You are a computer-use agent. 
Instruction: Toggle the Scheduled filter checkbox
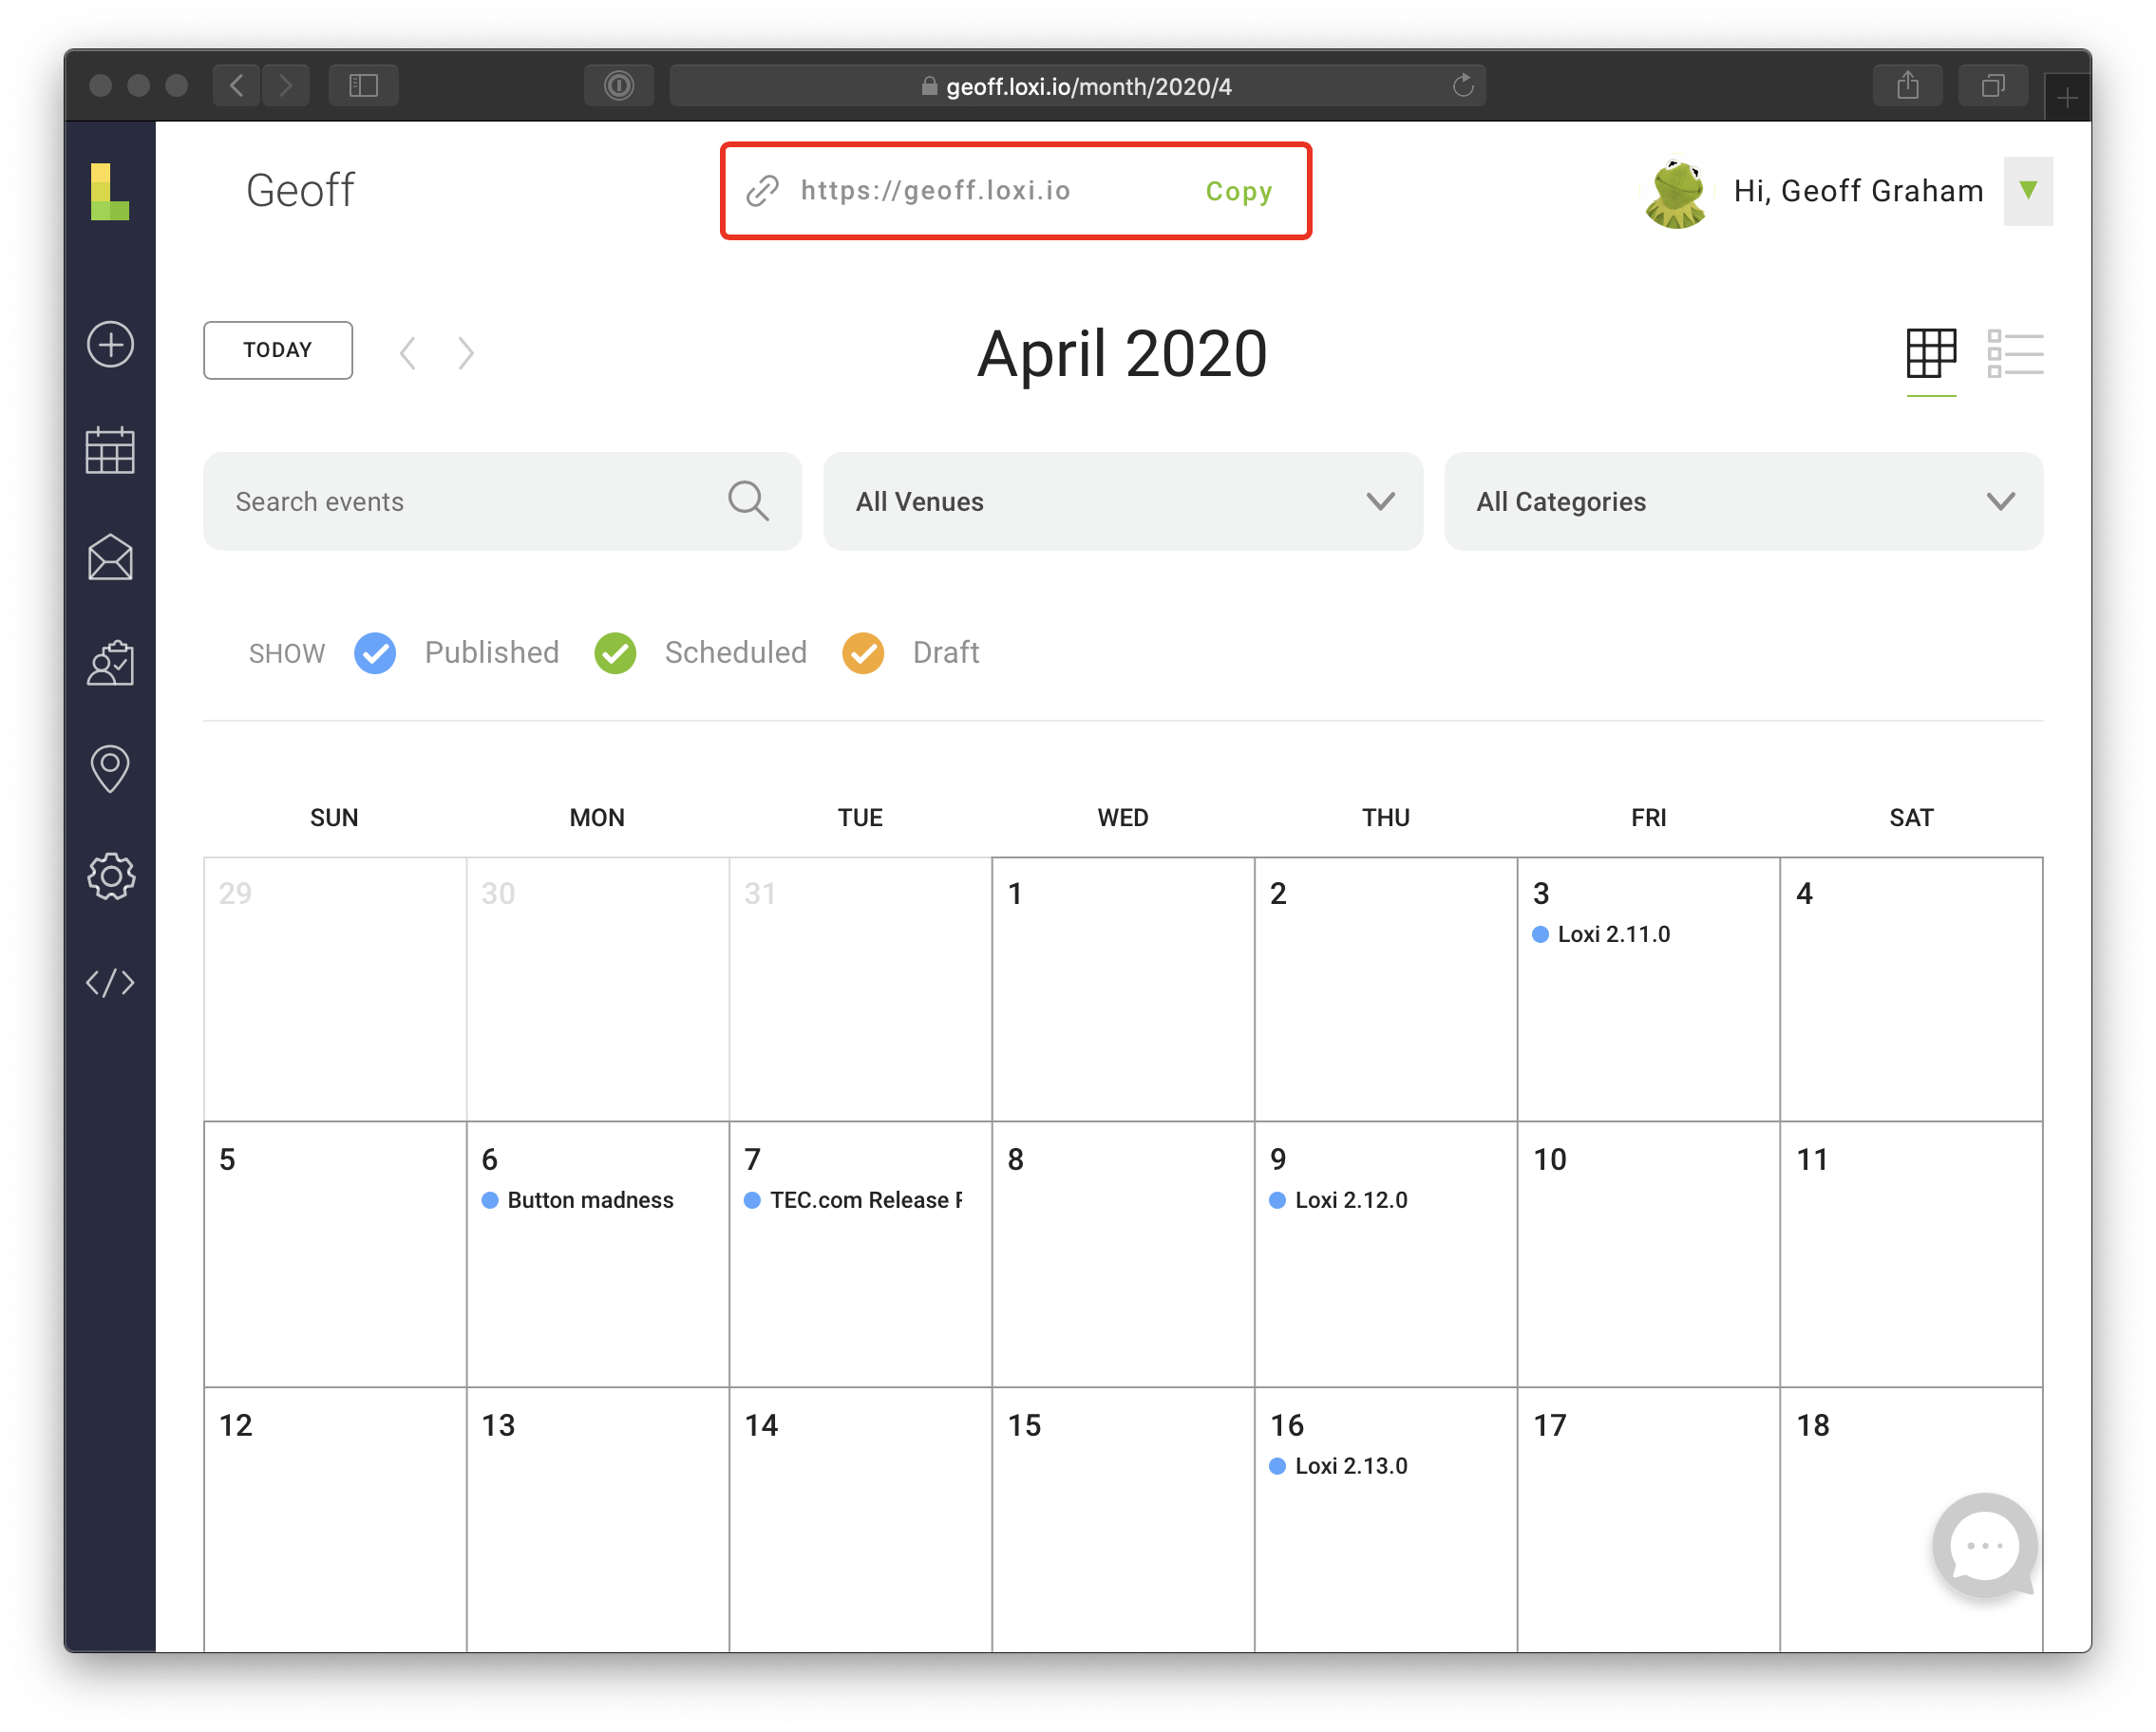(615, 653)
